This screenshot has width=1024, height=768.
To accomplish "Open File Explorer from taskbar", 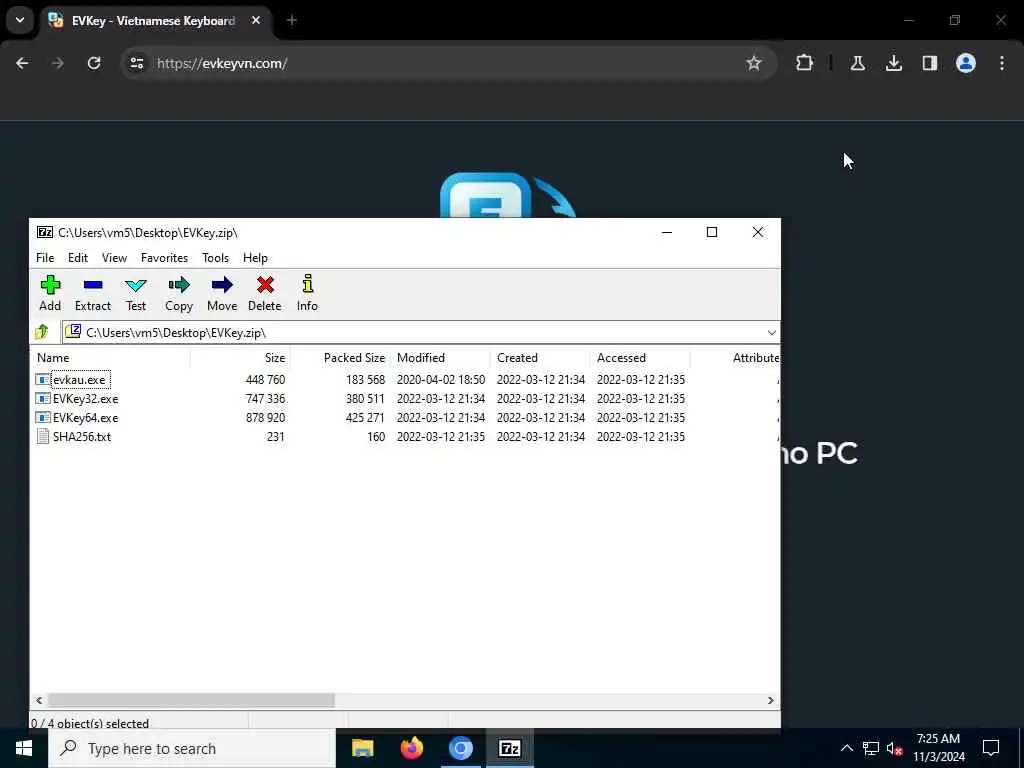I will (362, 748).
